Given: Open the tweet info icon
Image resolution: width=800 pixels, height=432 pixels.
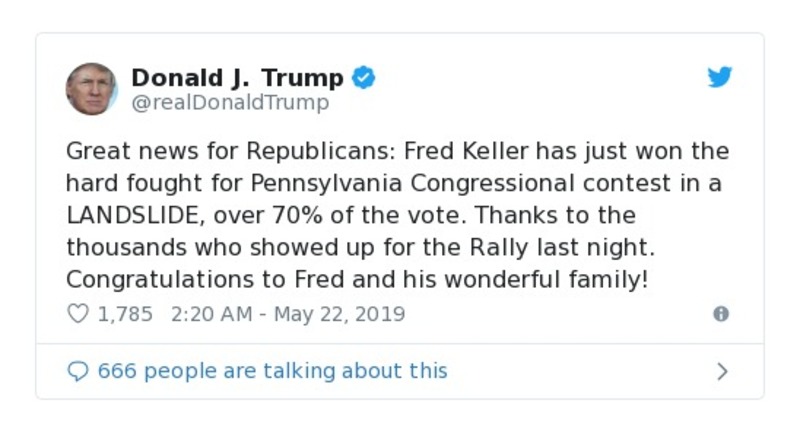Looking at the screenshot, I should click(x=720, y=314).
